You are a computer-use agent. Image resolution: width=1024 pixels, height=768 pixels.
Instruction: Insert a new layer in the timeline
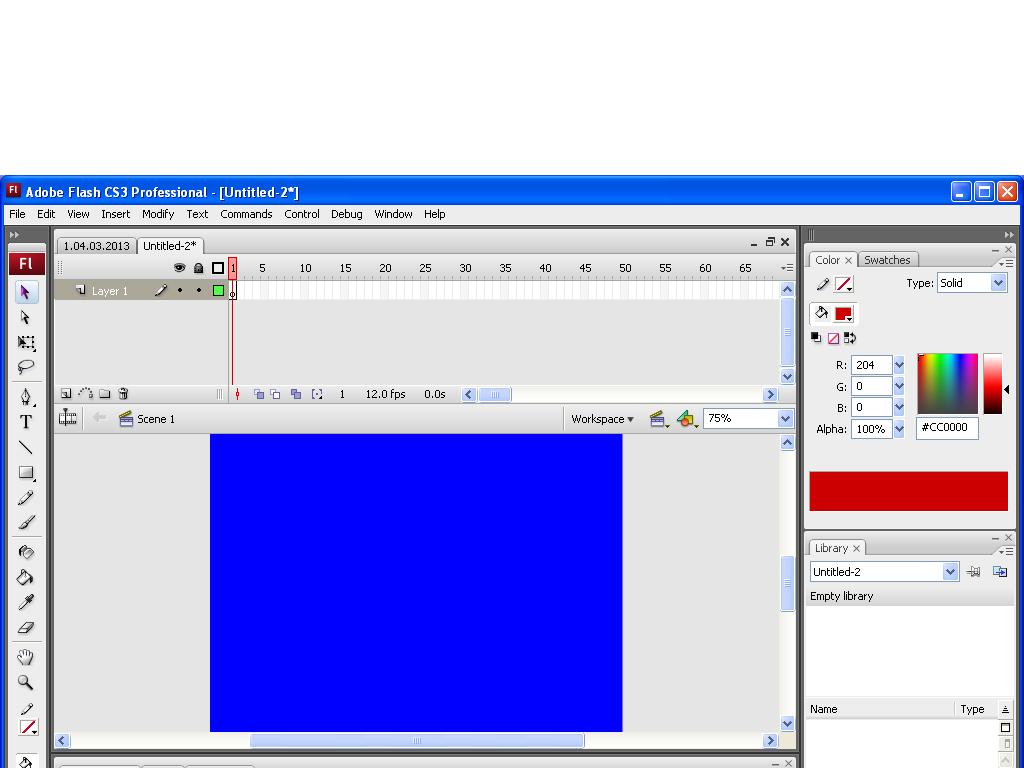coord(65,394)
